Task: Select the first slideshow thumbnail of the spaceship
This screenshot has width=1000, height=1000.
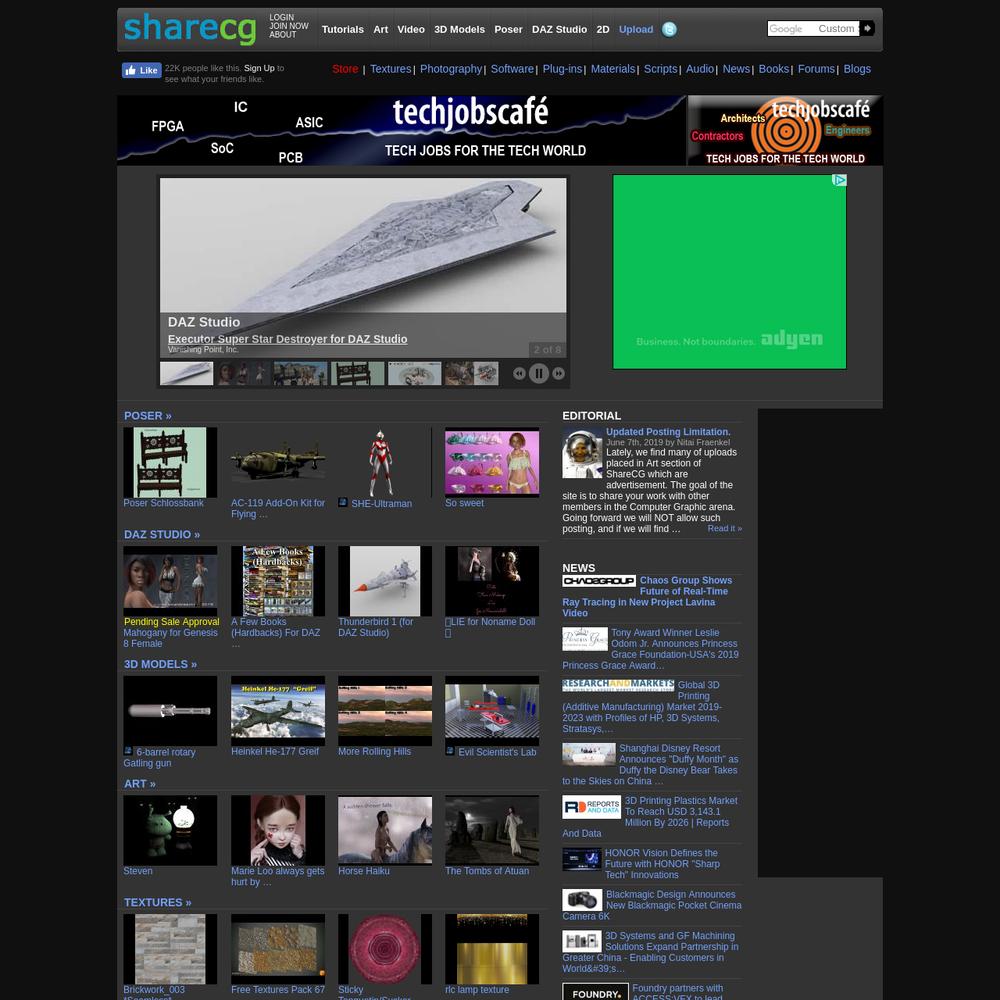Action: tap(186, 374)
